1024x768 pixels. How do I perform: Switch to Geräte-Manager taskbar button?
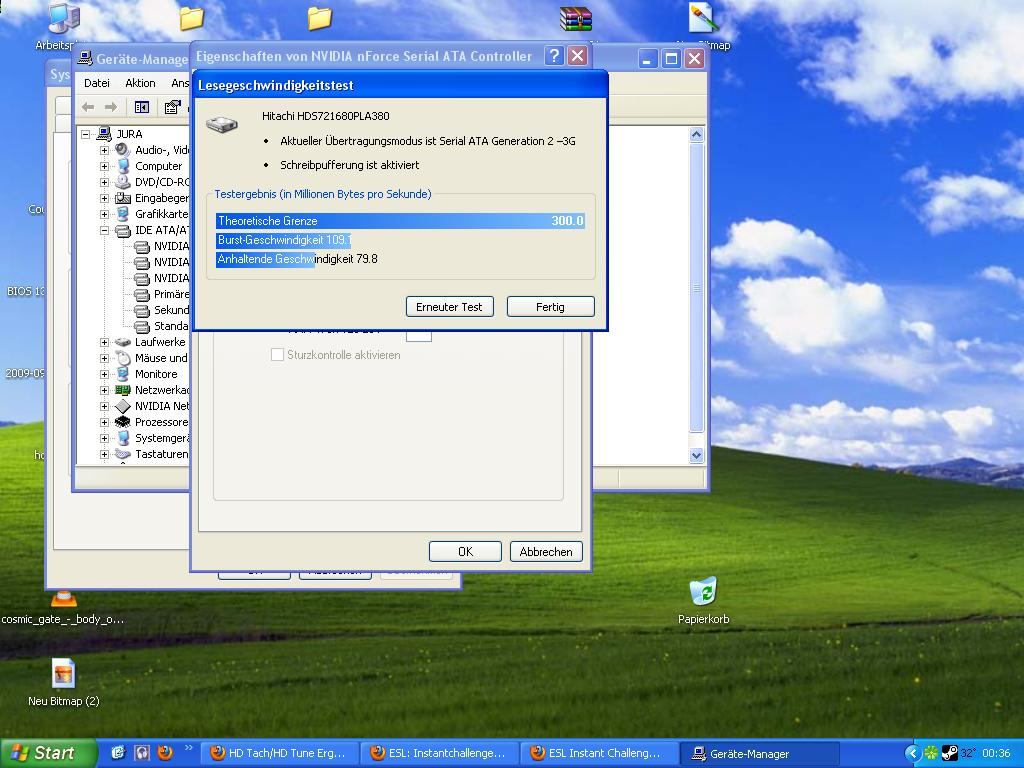tap(759, 754)
